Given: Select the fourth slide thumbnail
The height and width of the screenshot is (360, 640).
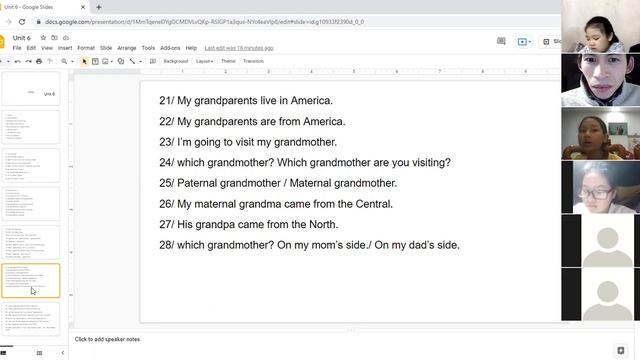Looking at the screenshot, I should 31,204.
